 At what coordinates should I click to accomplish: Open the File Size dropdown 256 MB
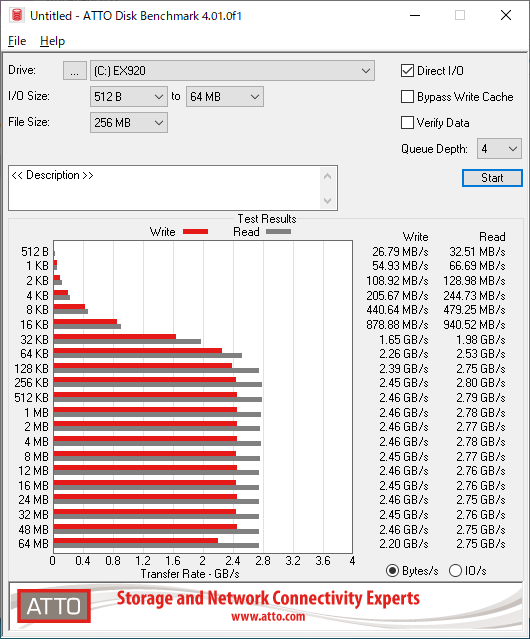129,123
